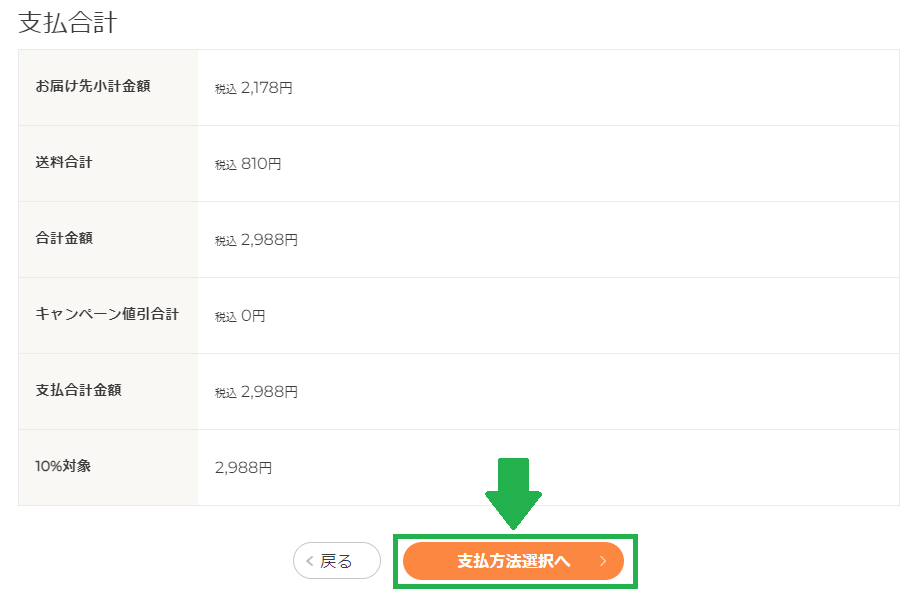Click the green down arrow annotation

coord(513,494)
